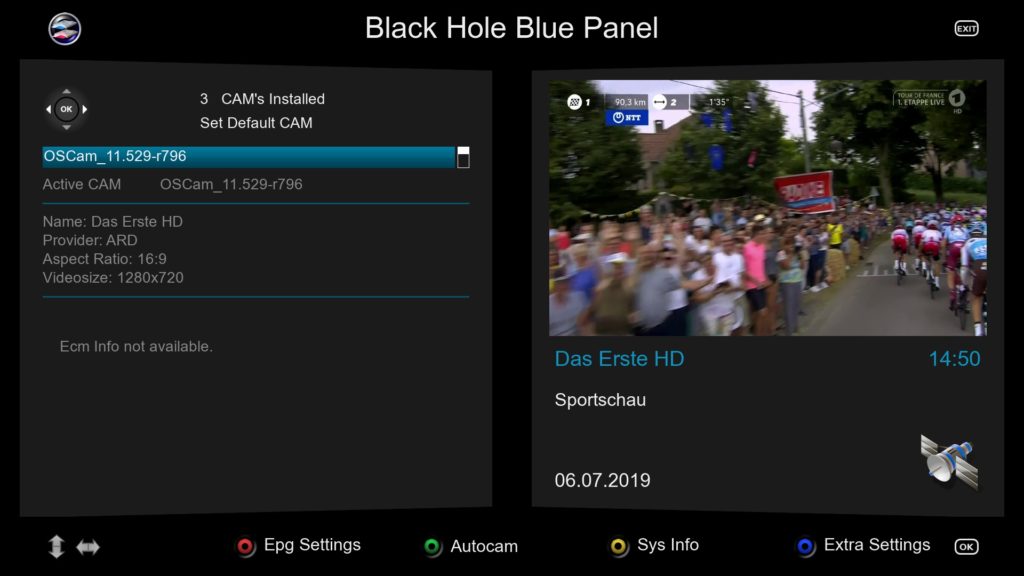Click the green Autocam button icon
This screenshot has height=576, width=1024.
coord(432,547)
